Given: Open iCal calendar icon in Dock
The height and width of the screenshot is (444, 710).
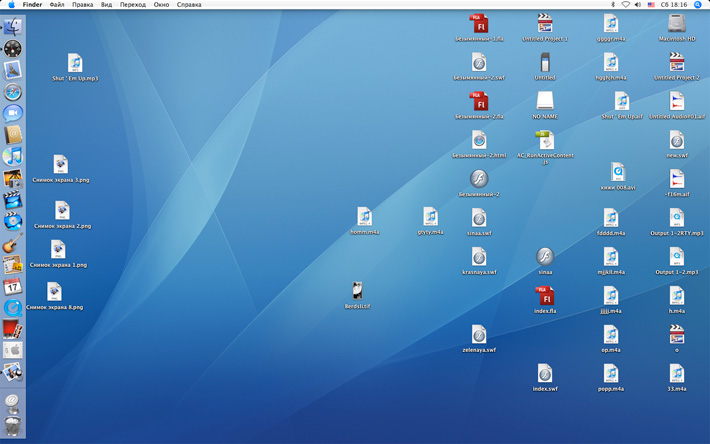Looking at the screenshot, I should coord(13,286).
